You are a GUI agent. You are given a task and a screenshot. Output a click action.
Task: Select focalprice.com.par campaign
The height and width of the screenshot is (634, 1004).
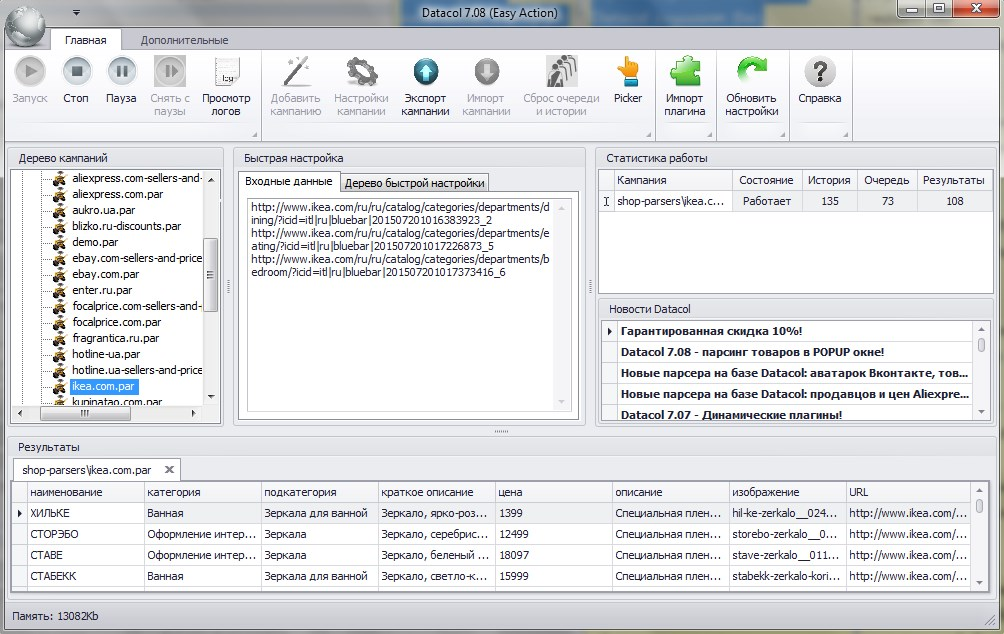[116, 321]
